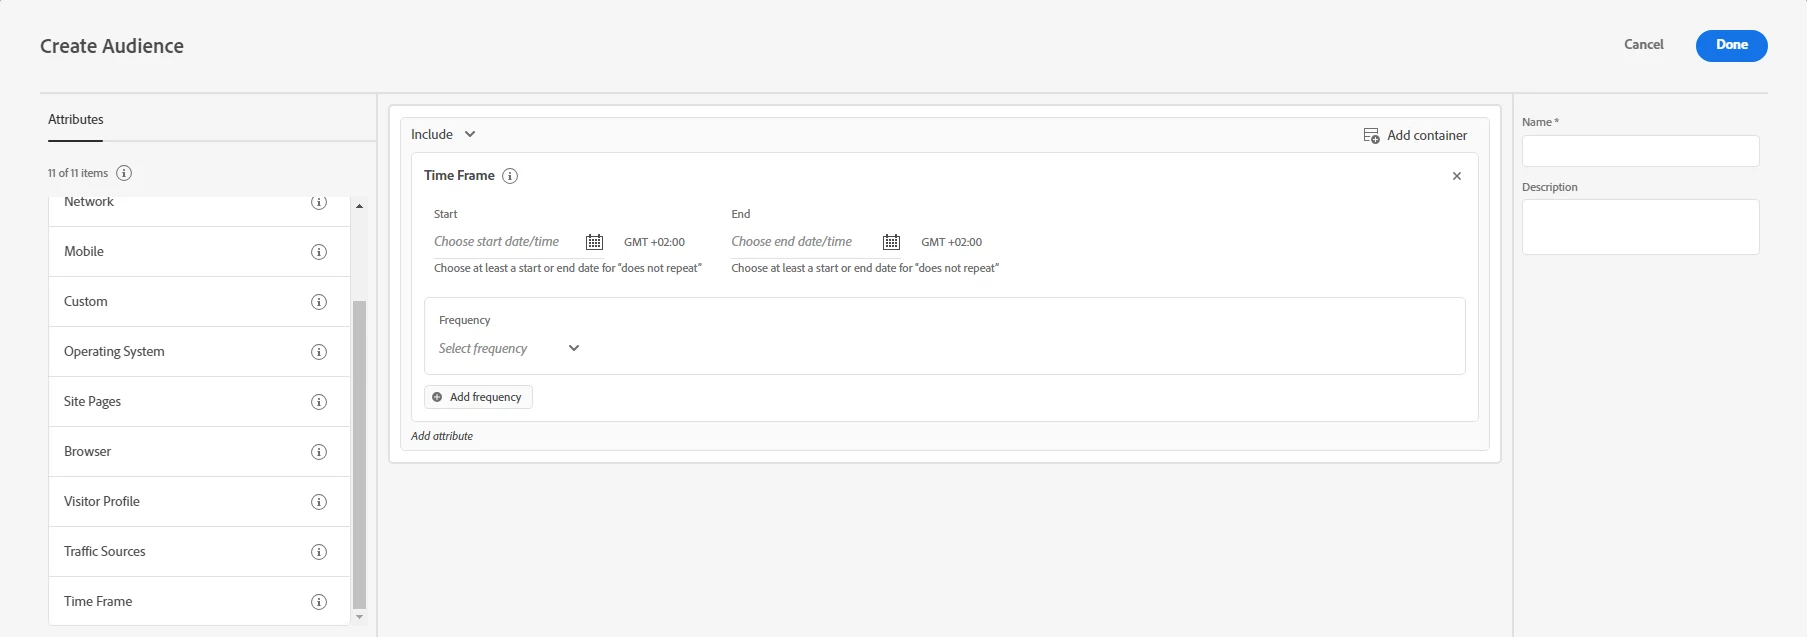1807x637 pixels.
Task: Select the Visitor Profile attribute
Action: coord(199,502)
